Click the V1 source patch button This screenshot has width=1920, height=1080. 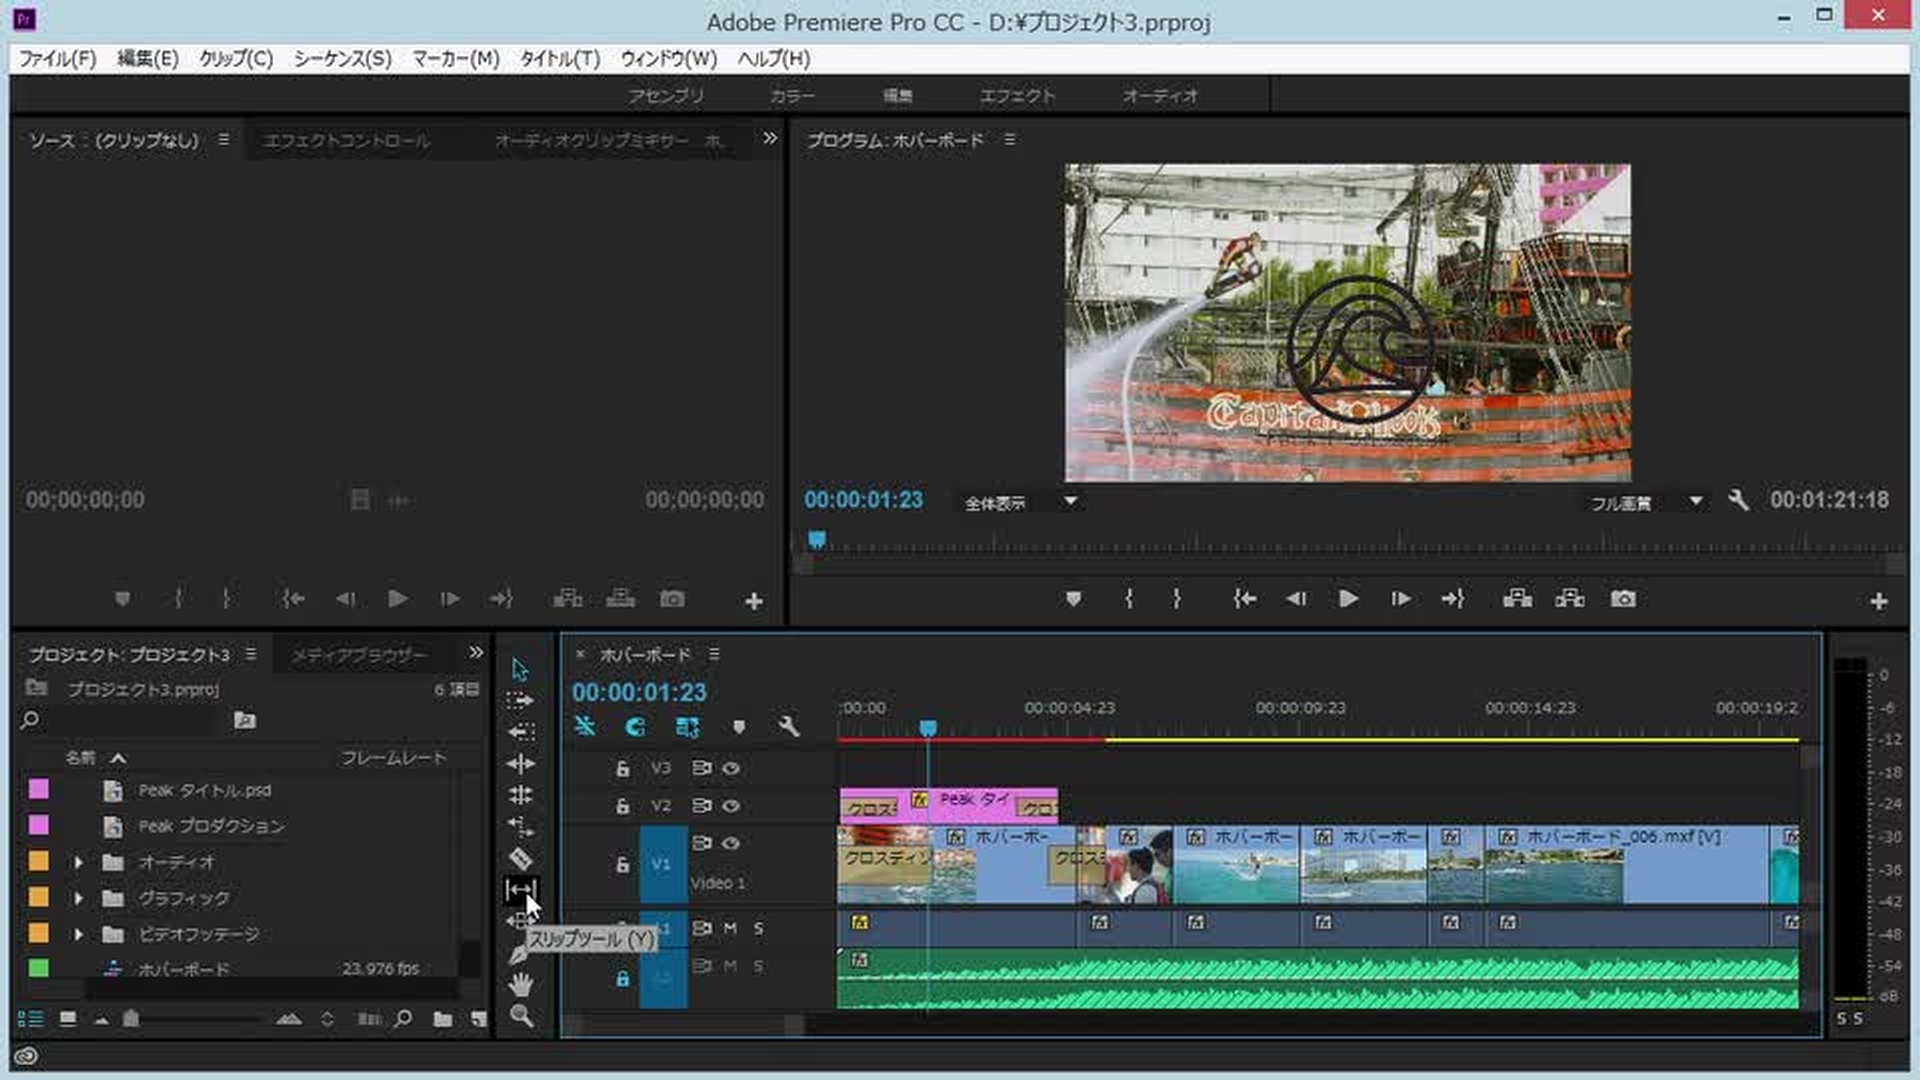coord(662,864)
